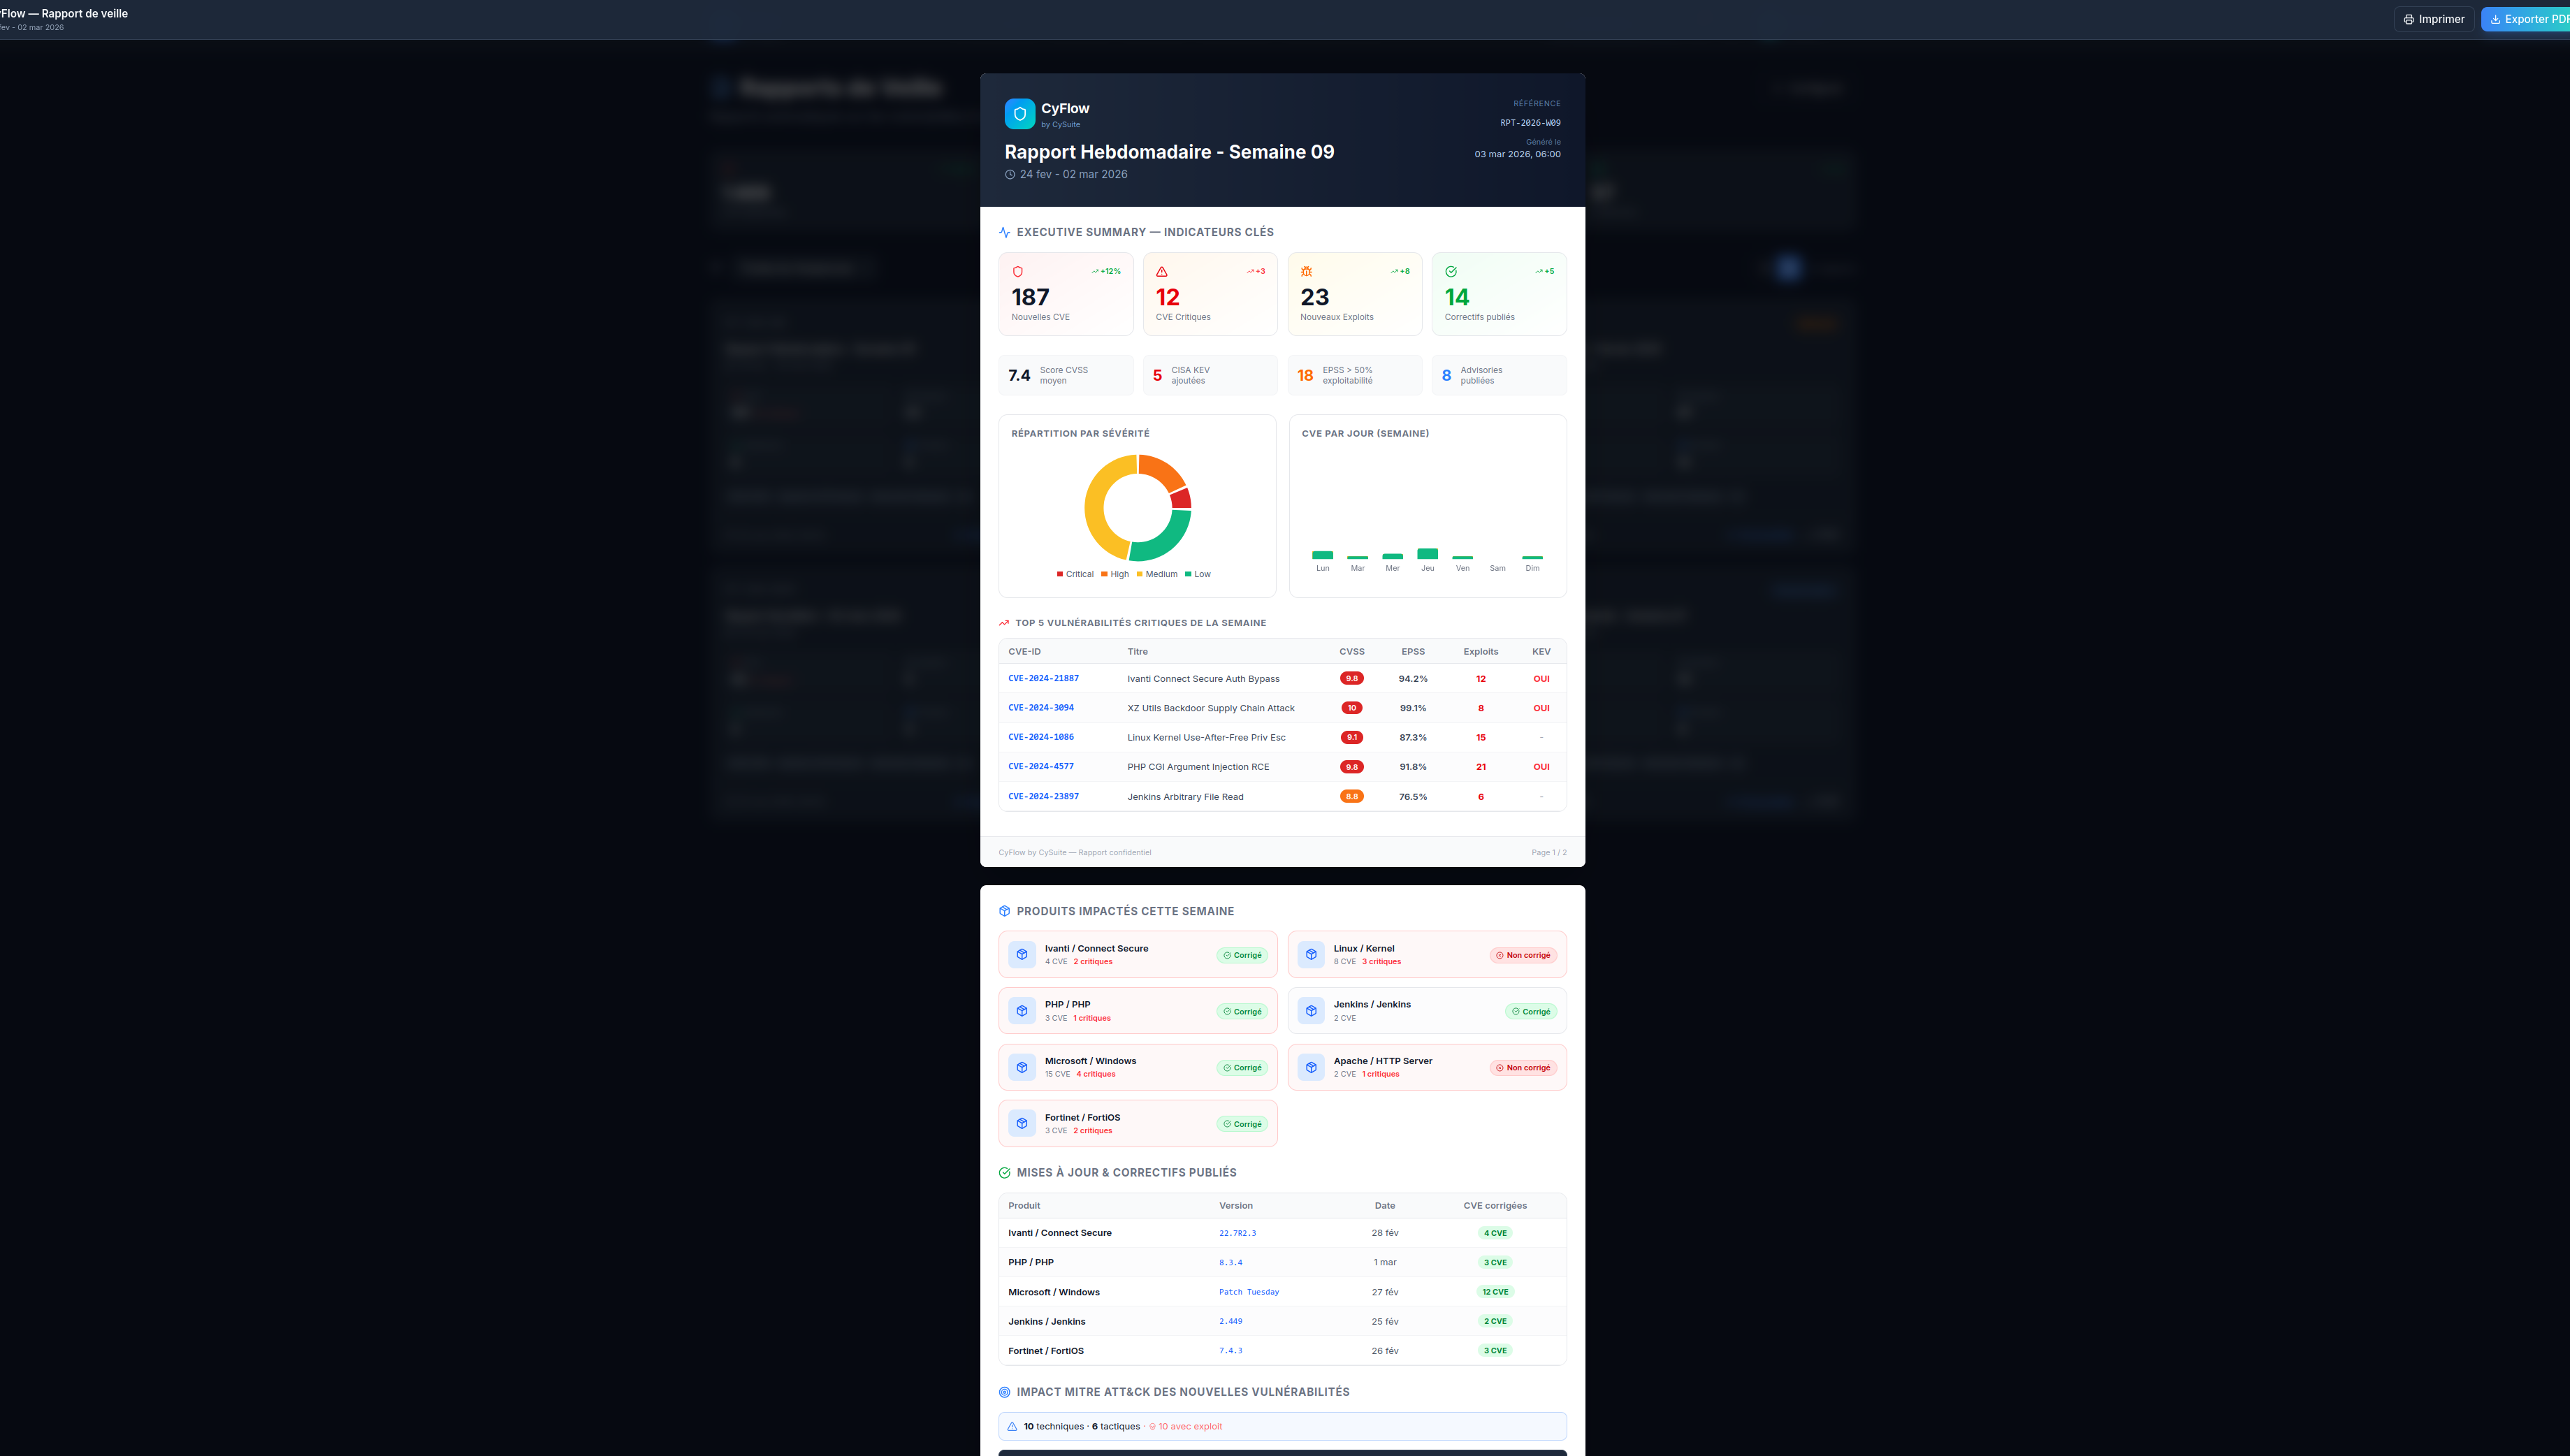Click the check-circle icon above 14 correctifs

1450,272
